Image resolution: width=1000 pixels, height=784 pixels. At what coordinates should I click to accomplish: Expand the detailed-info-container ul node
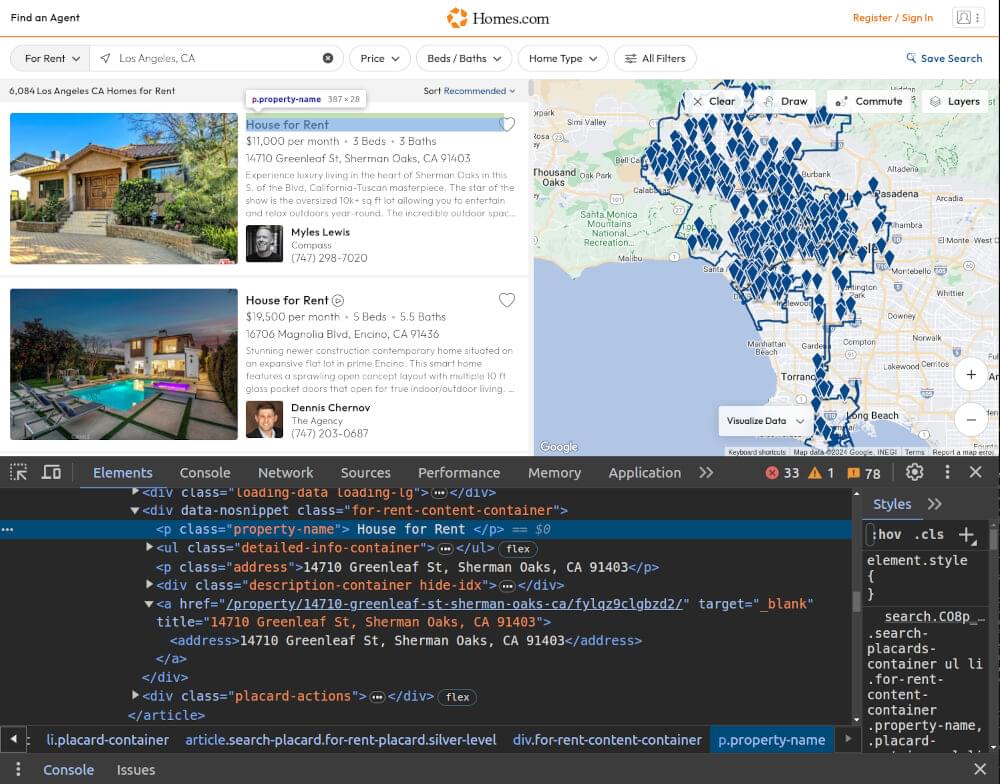tap(150, 548)
